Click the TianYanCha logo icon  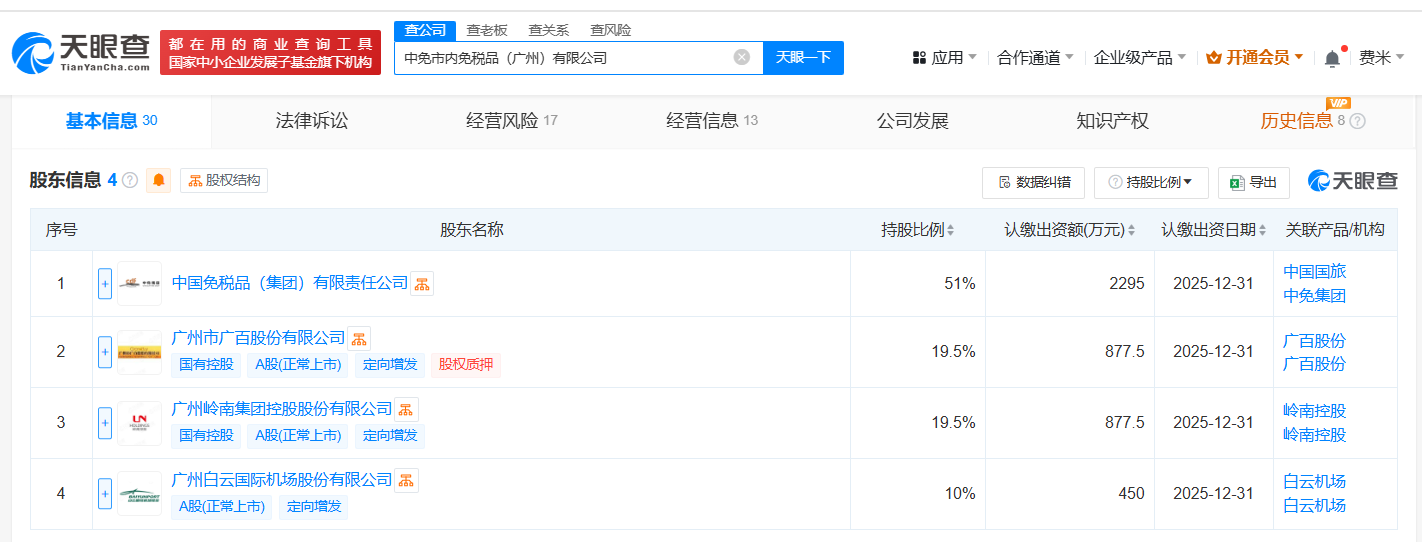(34, 52)
